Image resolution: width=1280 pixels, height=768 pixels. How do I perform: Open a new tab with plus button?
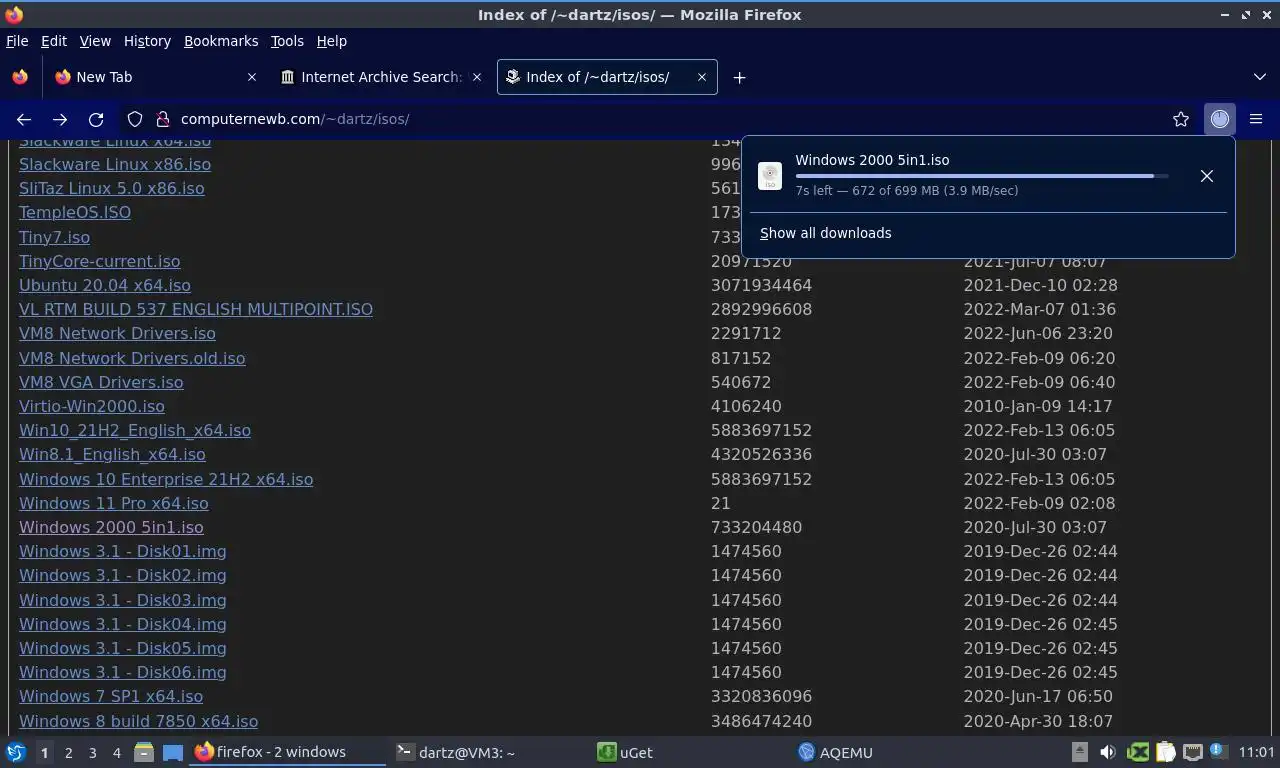(739, 77)
